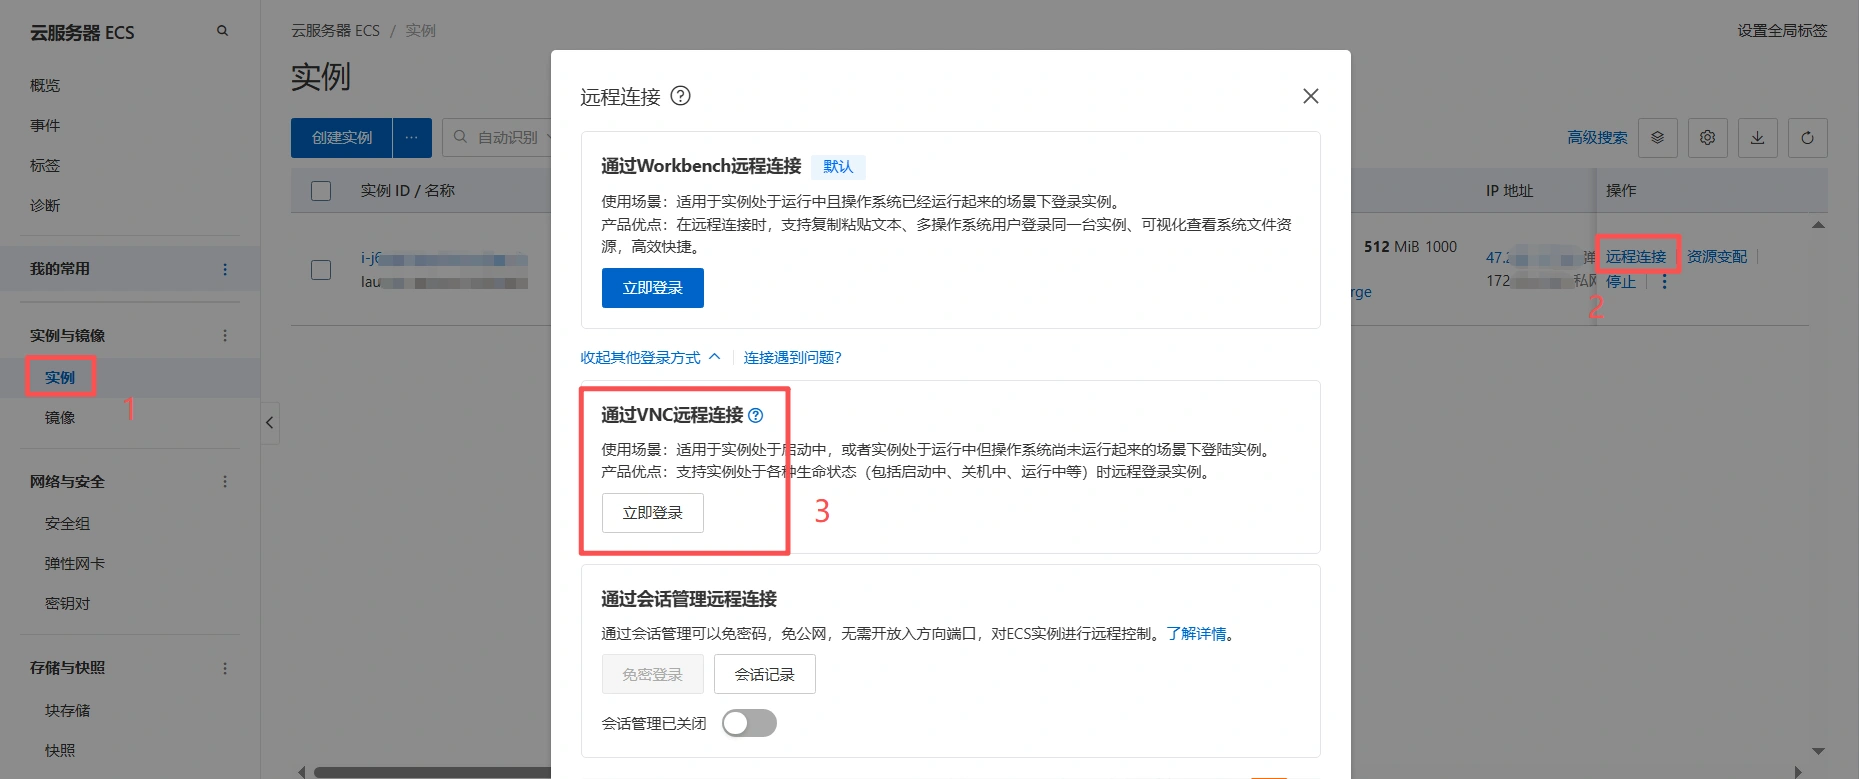Click the help icon beside 通过VNC远程连接
The image size is (1859, 779).
click(756, 415)
